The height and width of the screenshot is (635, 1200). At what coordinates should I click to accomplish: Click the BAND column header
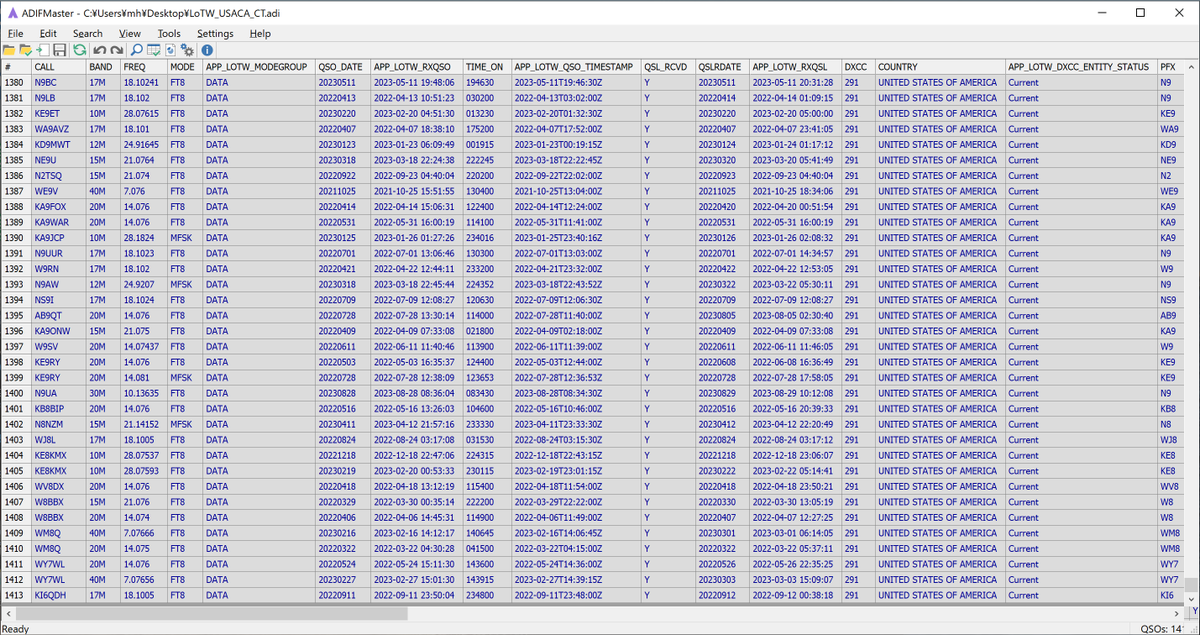point(103,66)
